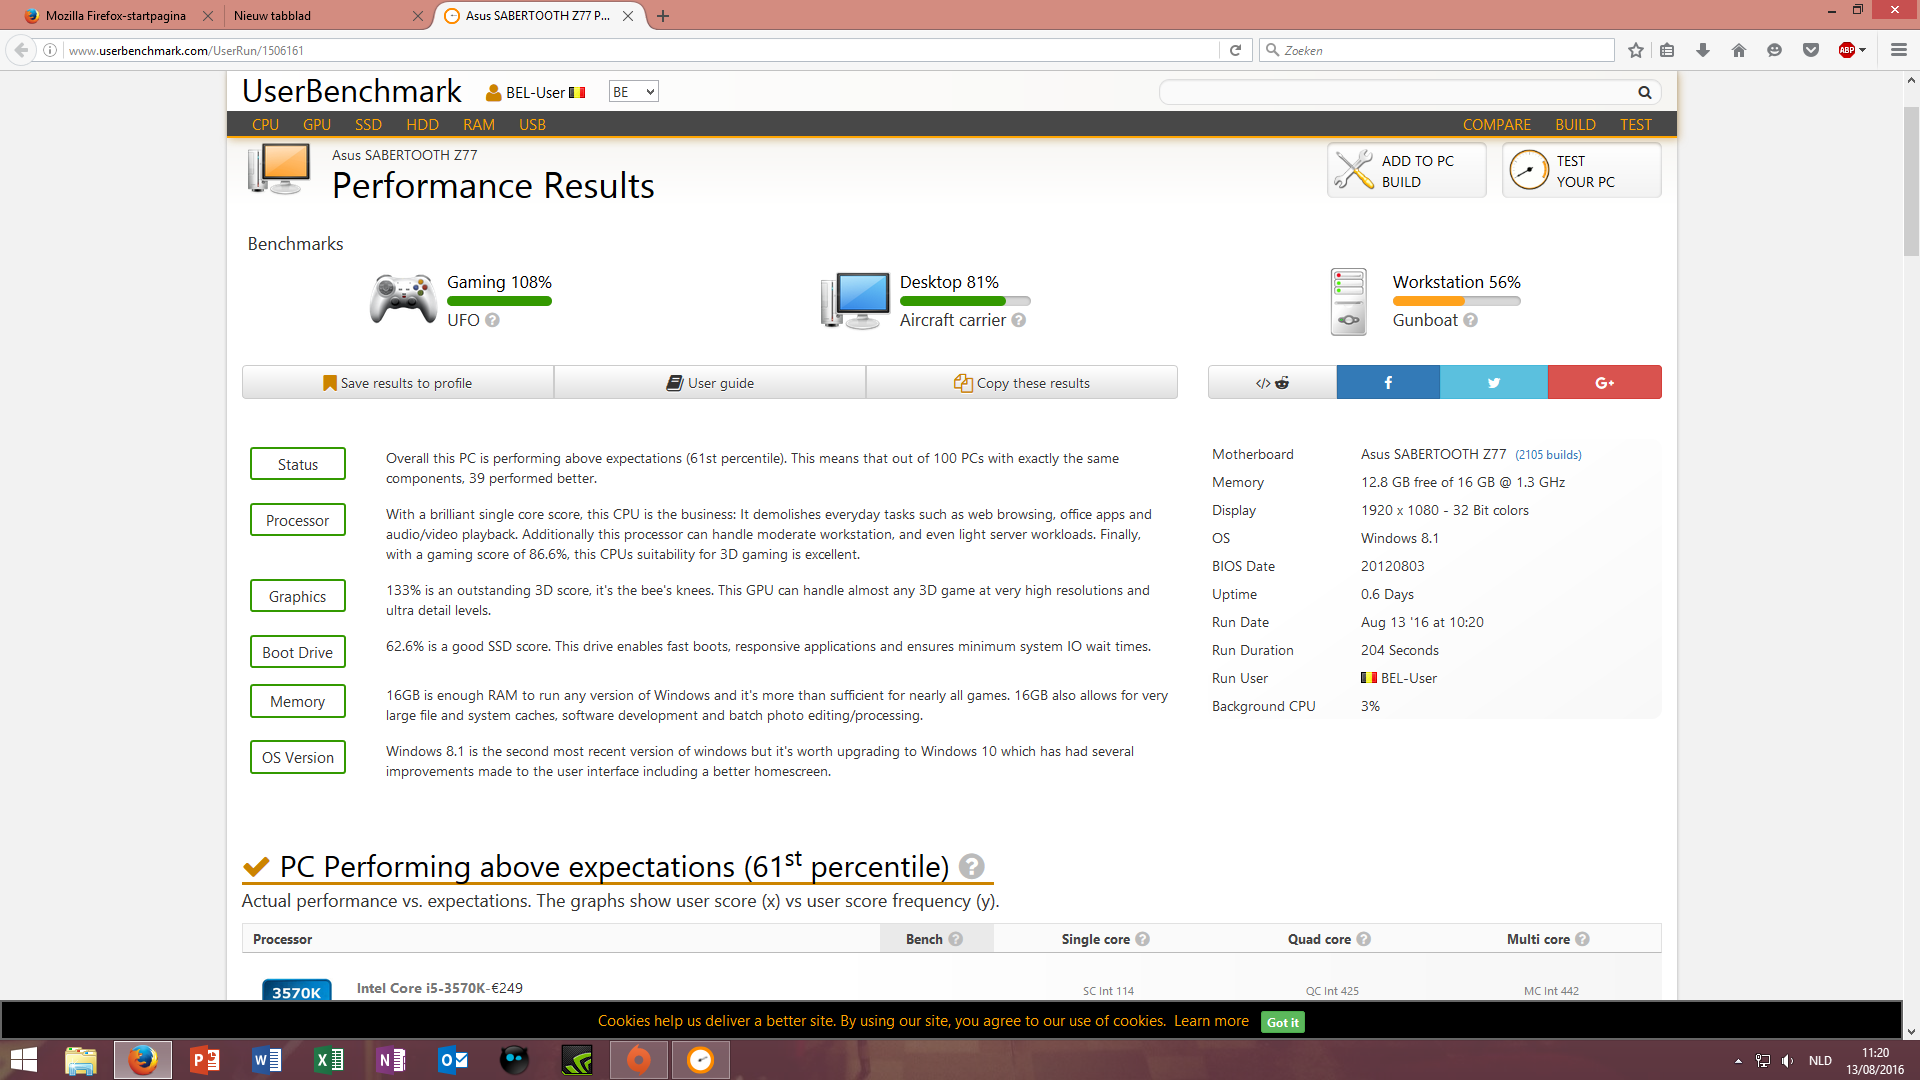Share results via embed/reddit button

click(1272, 382)
